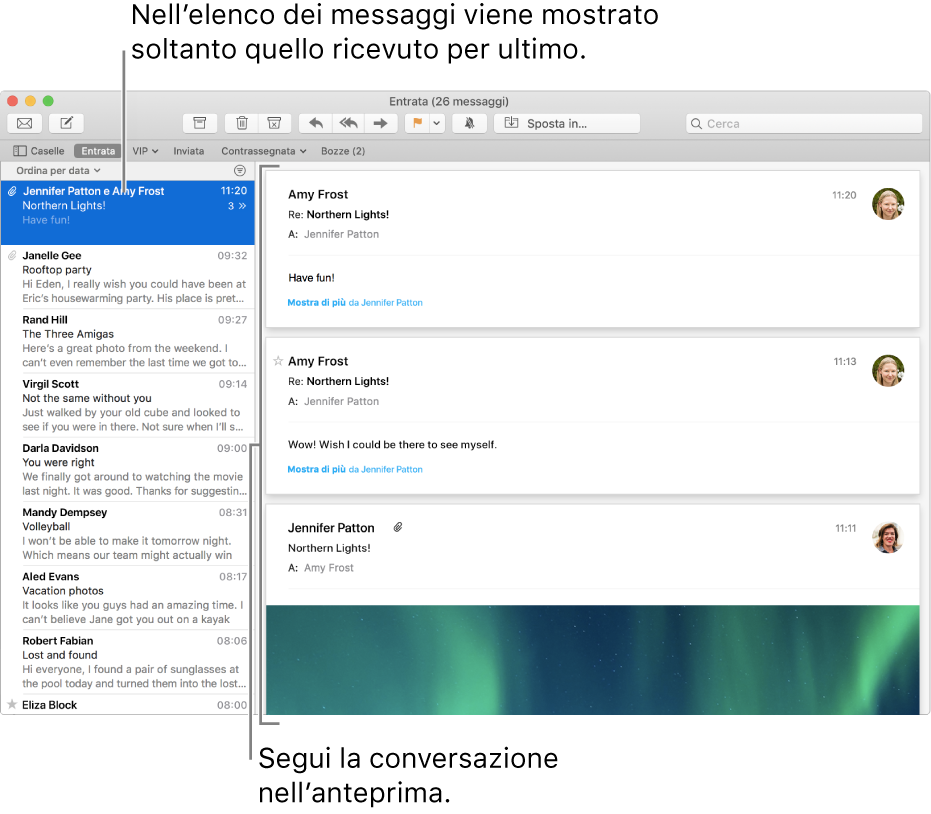Click Amy Frost's avatar in 11:13 message
Image resolution: width=931 pixels, height=814 pixels.
(x=888, y=370)
